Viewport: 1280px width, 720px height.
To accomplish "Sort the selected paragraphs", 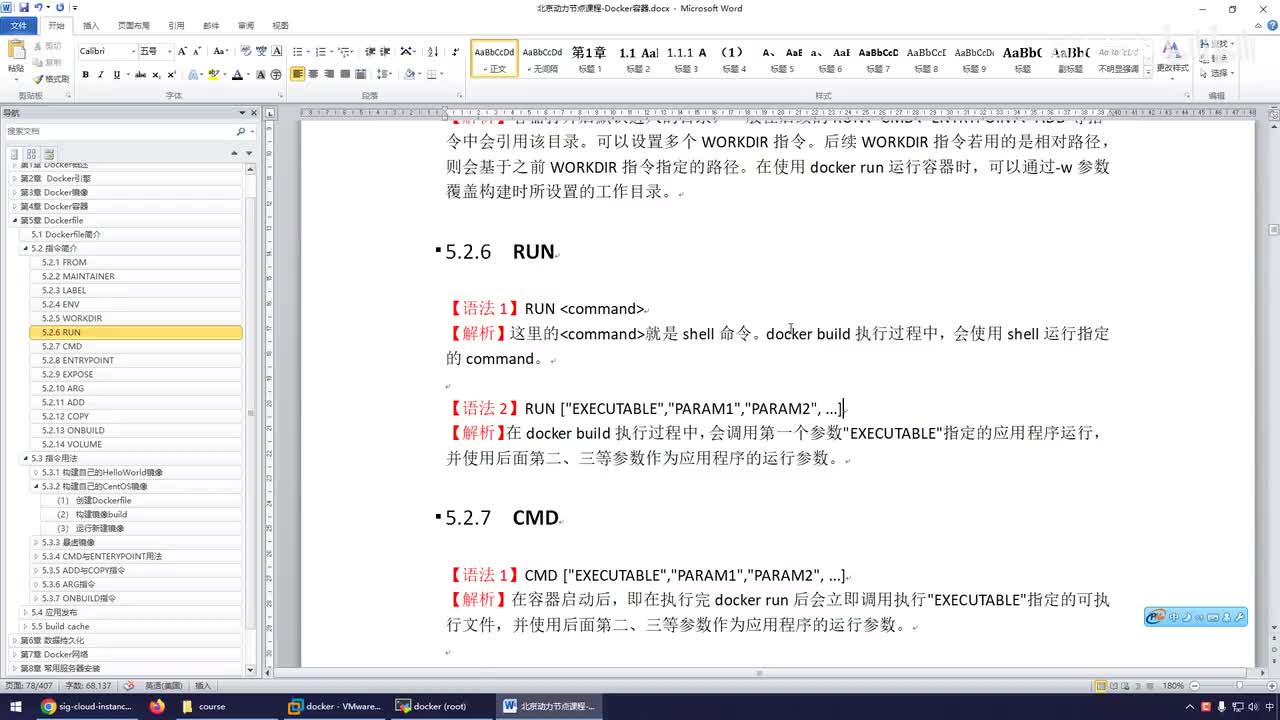I will coord(433,51).
